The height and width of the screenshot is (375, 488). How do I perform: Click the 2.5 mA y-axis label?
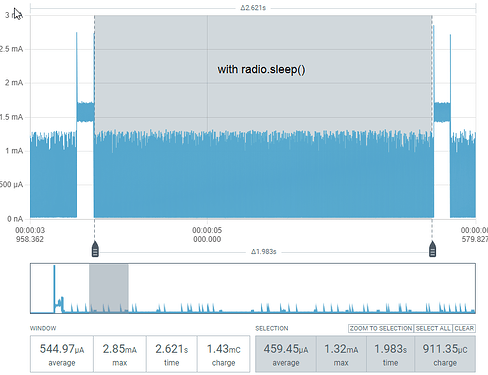(12, 49)
